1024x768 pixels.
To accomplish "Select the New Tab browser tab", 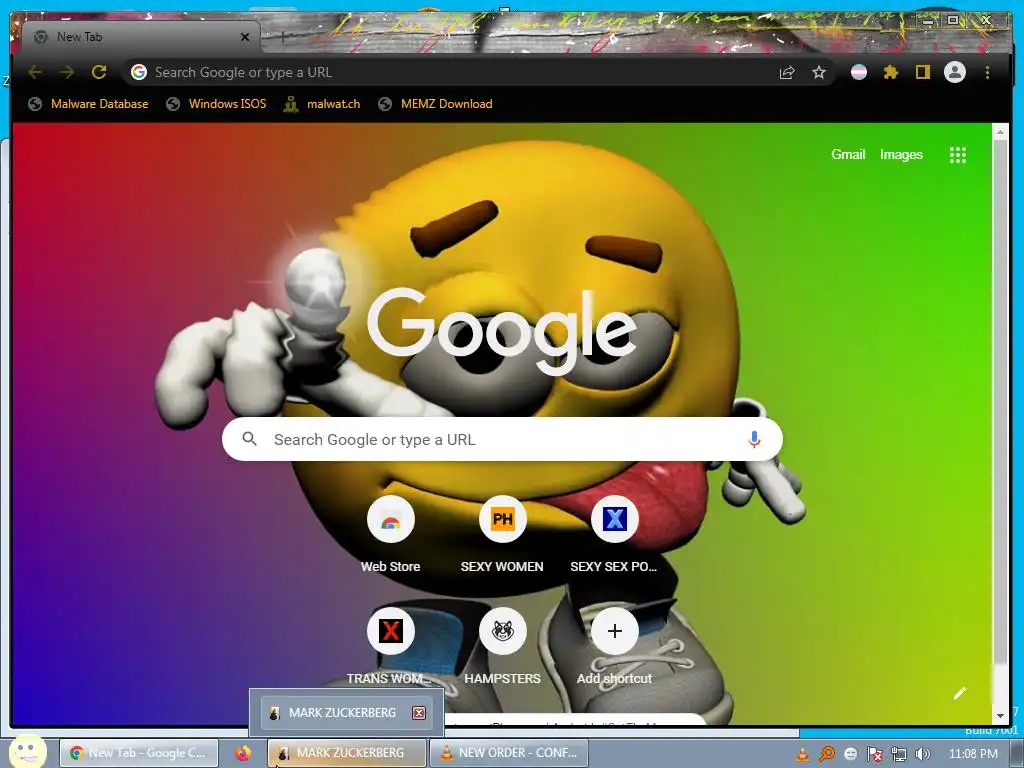I will (x=140, y=37).
